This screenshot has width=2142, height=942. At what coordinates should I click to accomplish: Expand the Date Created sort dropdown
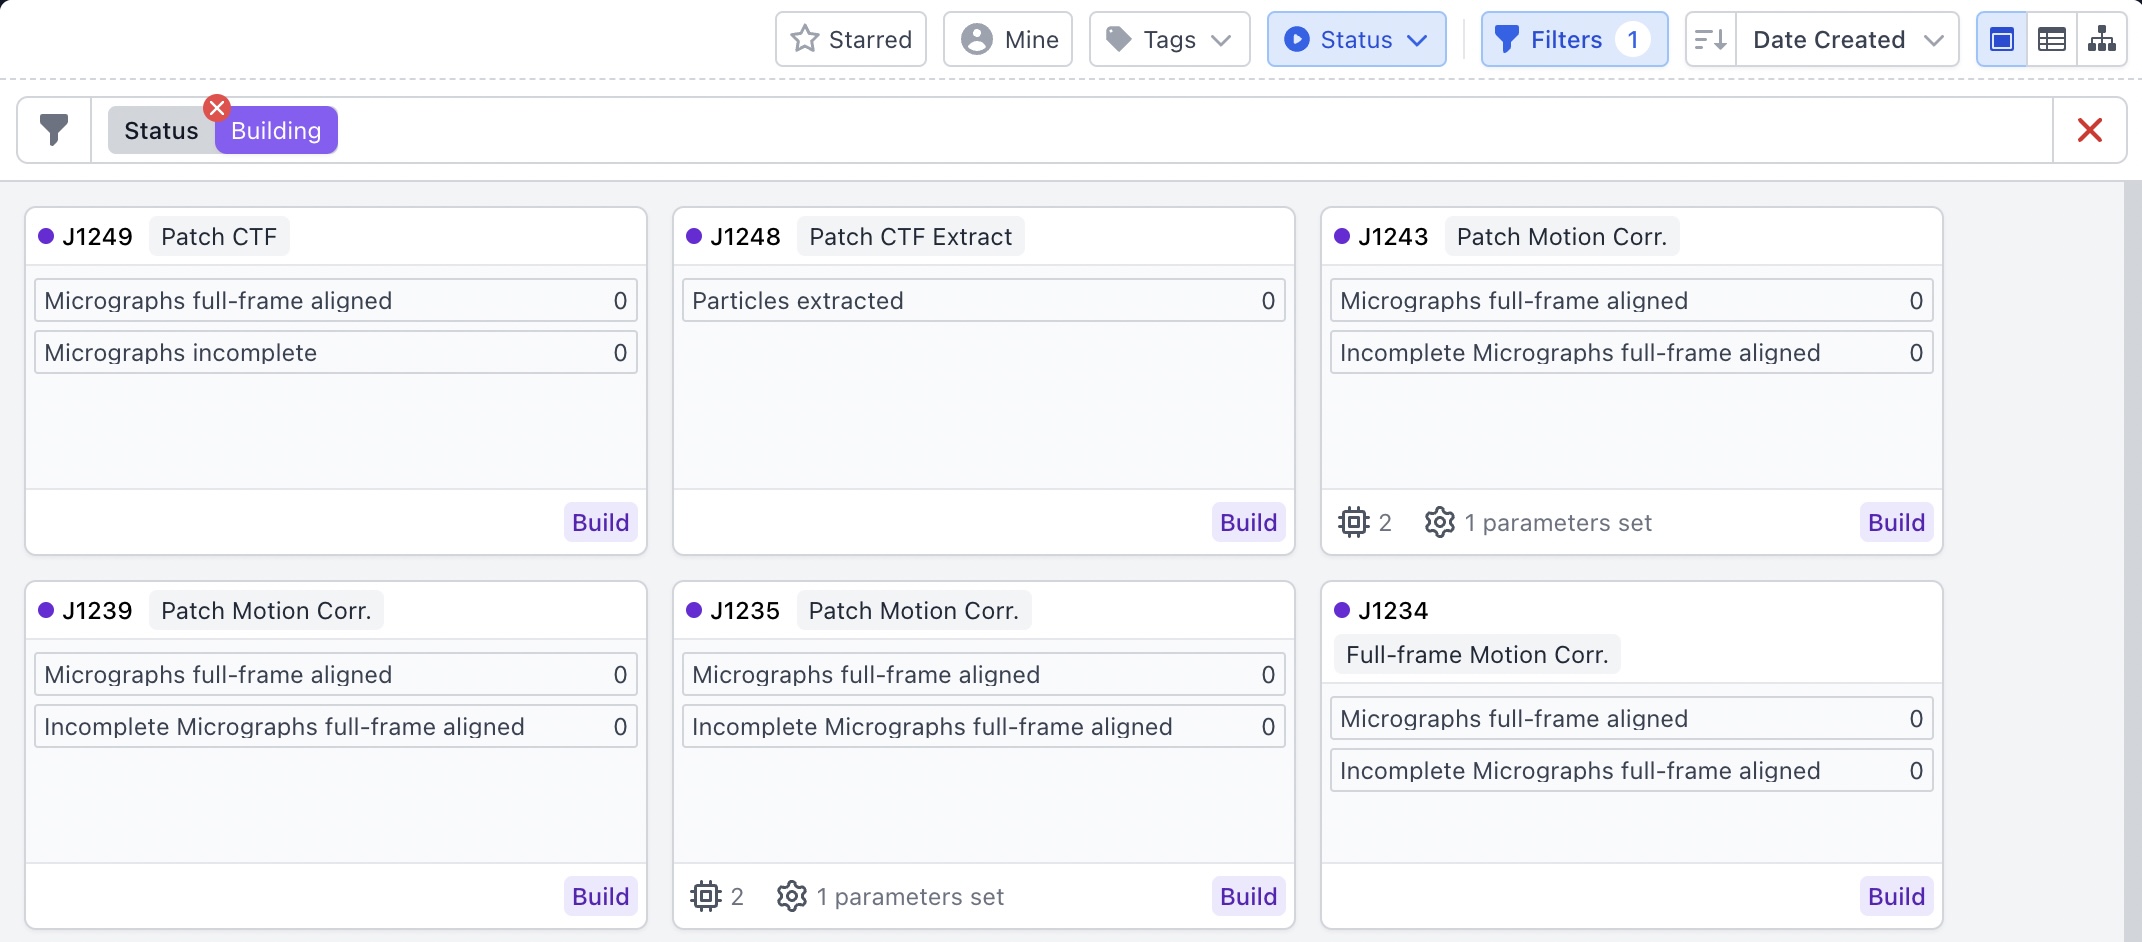pos(1846,40)
